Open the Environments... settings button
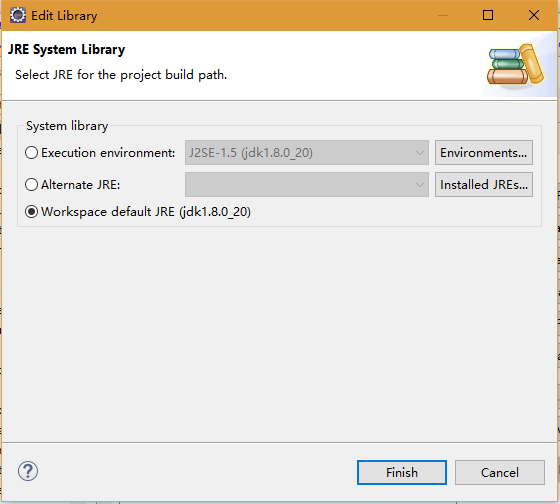 tap(484, 153)
